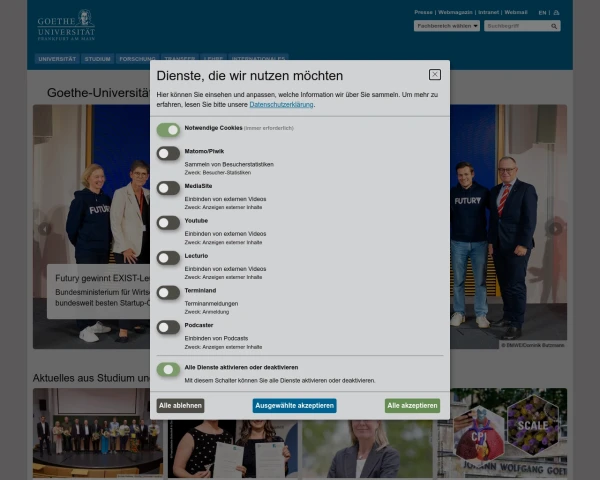The width and height of the screenshot is (600, 480).
Task: Click the login icon next to EN
Action: click(556, 13)
